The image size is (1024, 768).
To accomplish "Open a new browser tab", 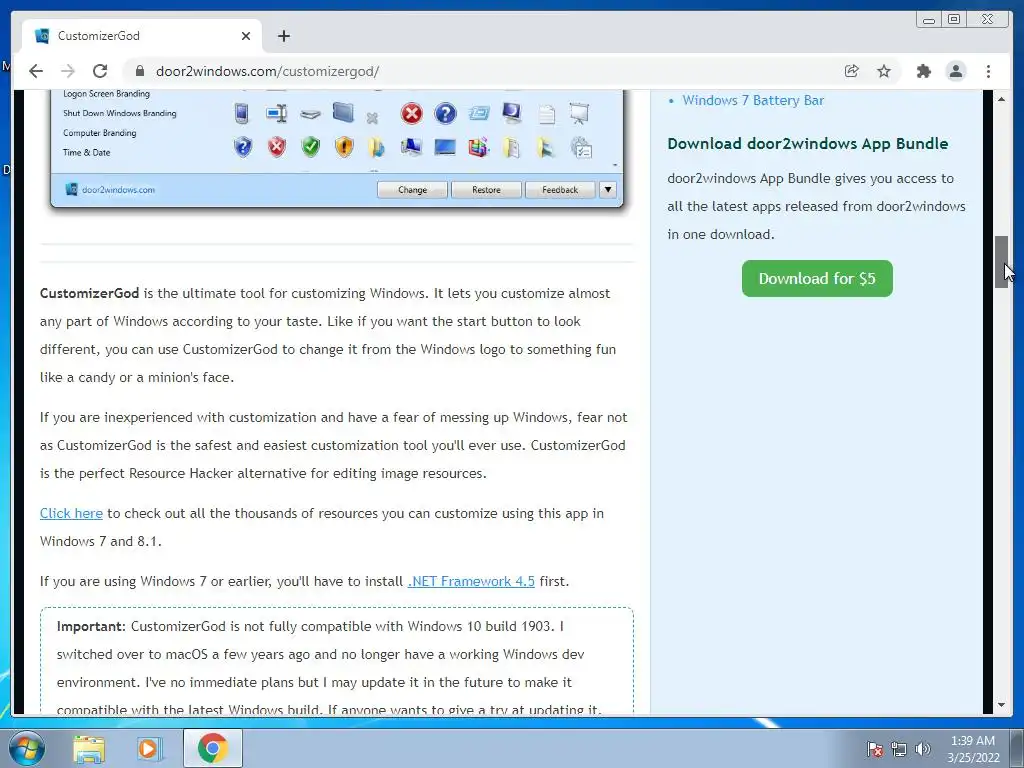I will 283,36.
